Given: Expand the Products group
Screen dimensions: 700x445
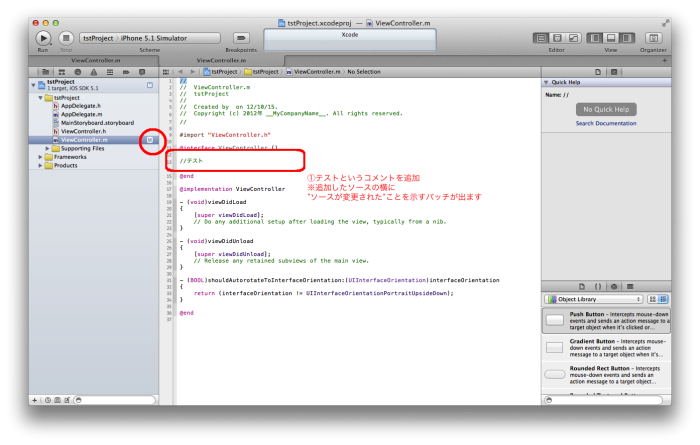Looking at the screenshot, I should 41,165.
